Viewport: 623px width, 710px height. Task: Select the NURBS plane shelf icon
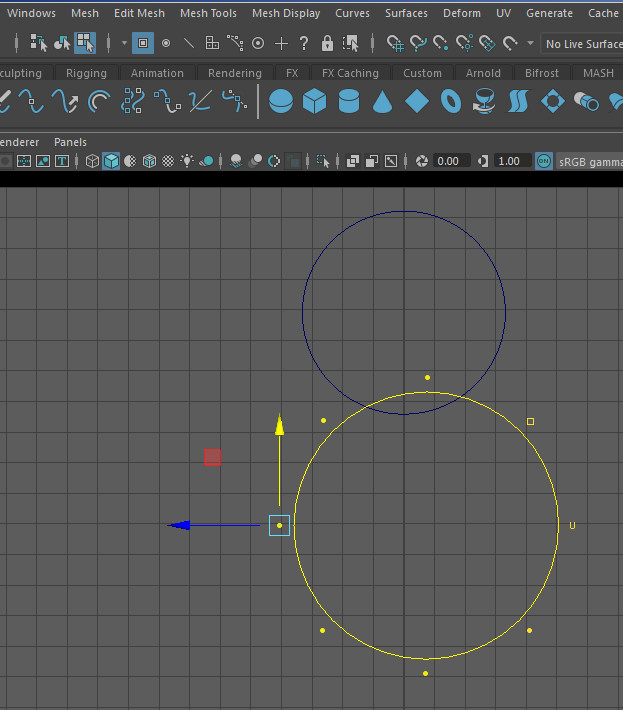coord(417,101)
